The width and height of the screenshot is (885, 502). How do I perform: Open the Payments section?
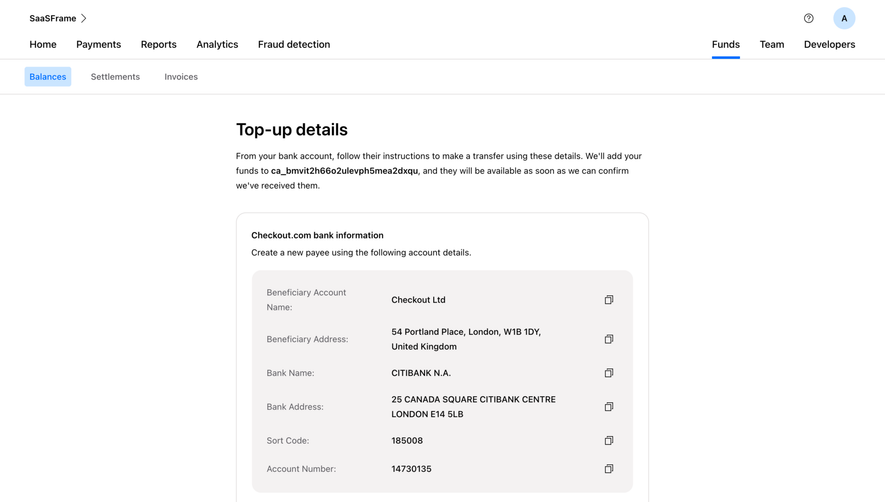tap(99, 45)
